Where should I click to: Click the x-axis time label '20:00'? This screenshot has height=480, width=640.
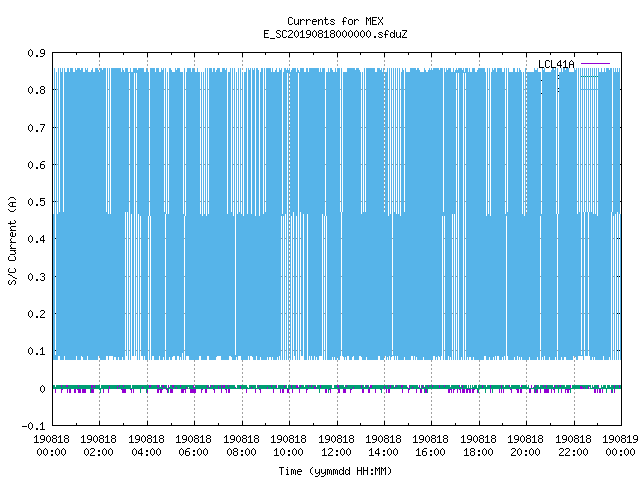coord(525,452)
